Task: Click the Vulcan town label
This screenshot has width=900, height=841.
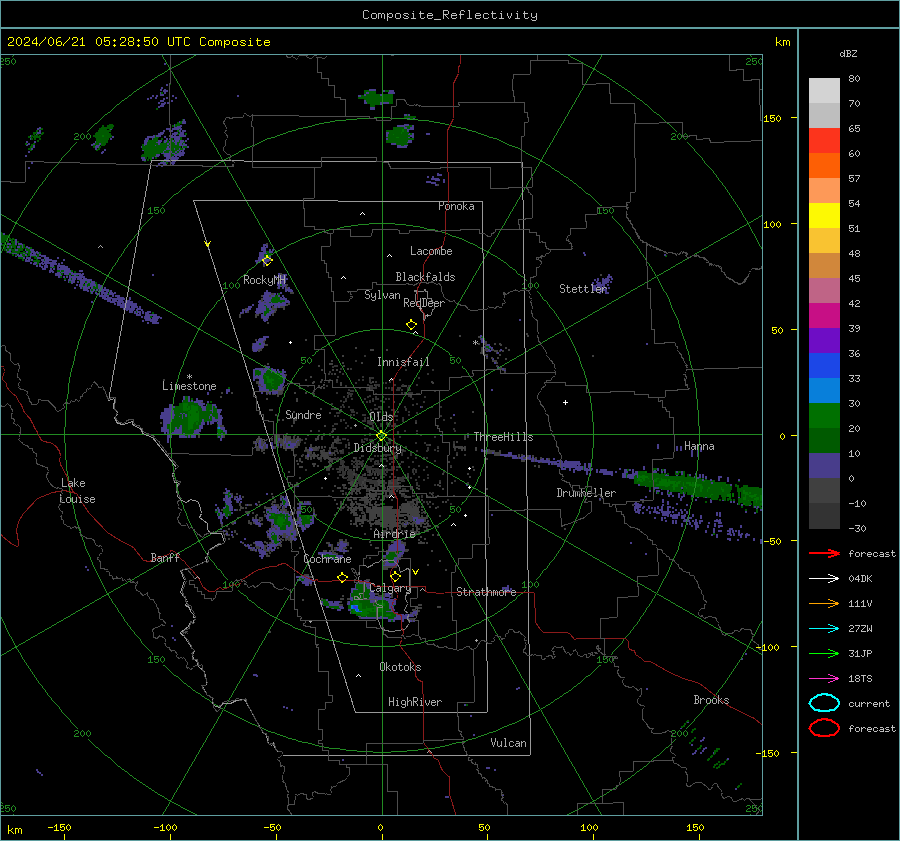Action: click(x=509, y=743)
